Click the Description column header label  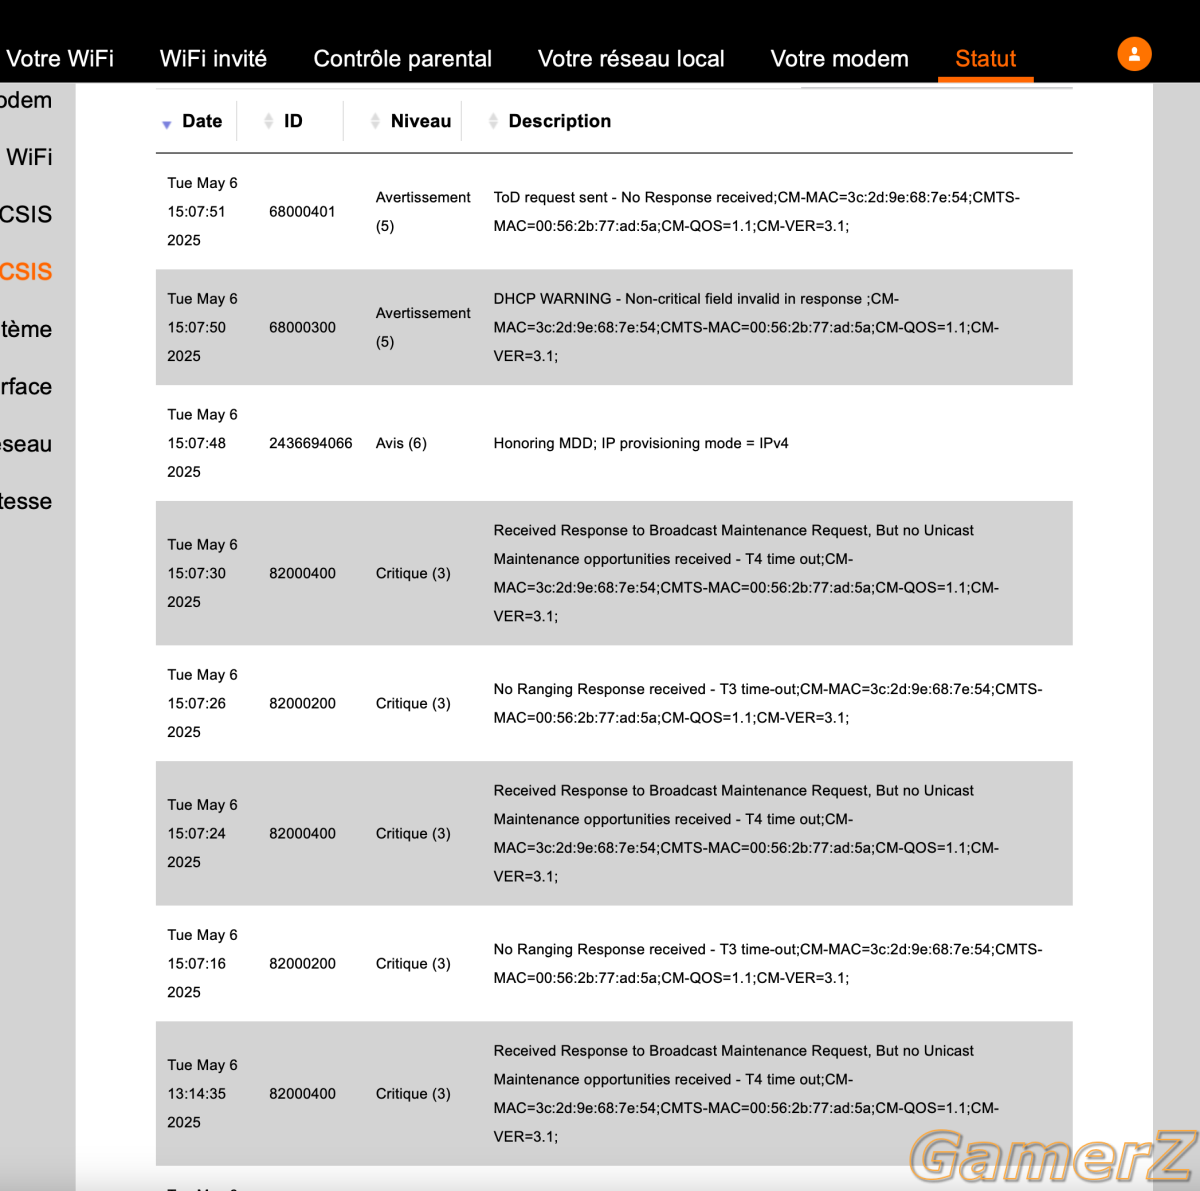(560, 121)
